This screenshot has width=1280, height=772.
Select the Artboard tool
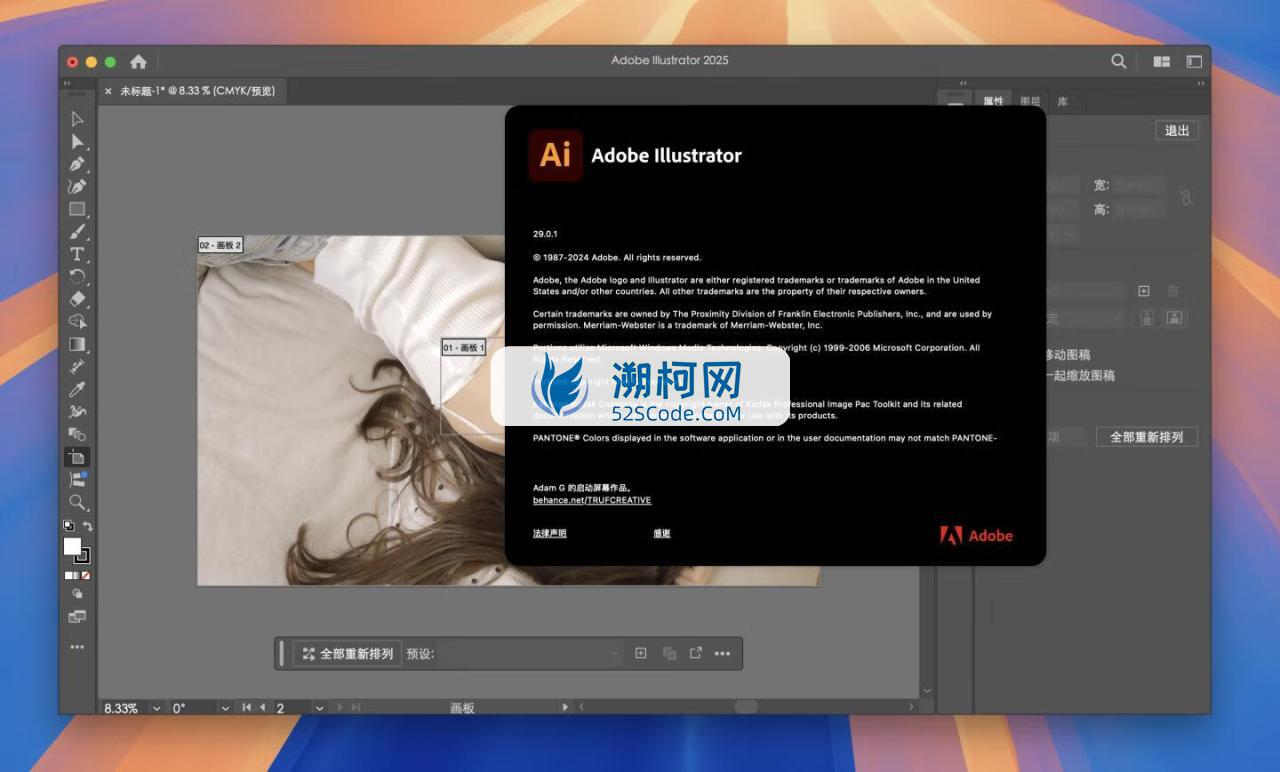77,457
